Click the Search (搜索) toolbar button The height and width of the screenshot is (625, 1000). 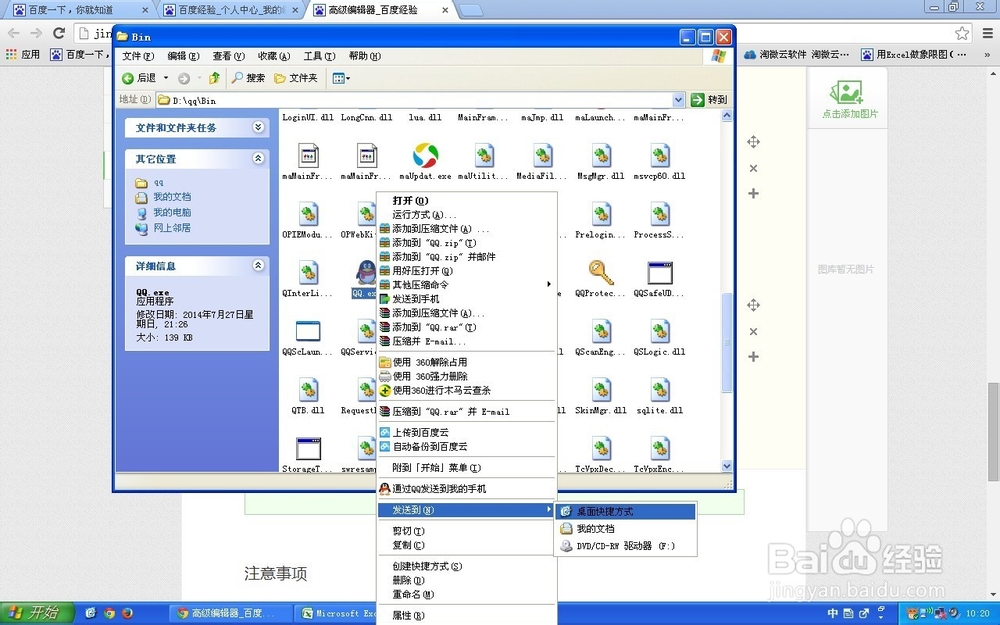[x=248, y=78]
